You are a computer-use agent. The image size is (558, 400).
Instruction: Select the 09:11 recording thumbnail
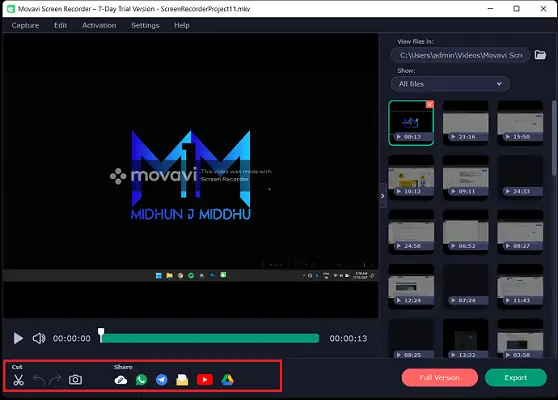tap(465, 177)
